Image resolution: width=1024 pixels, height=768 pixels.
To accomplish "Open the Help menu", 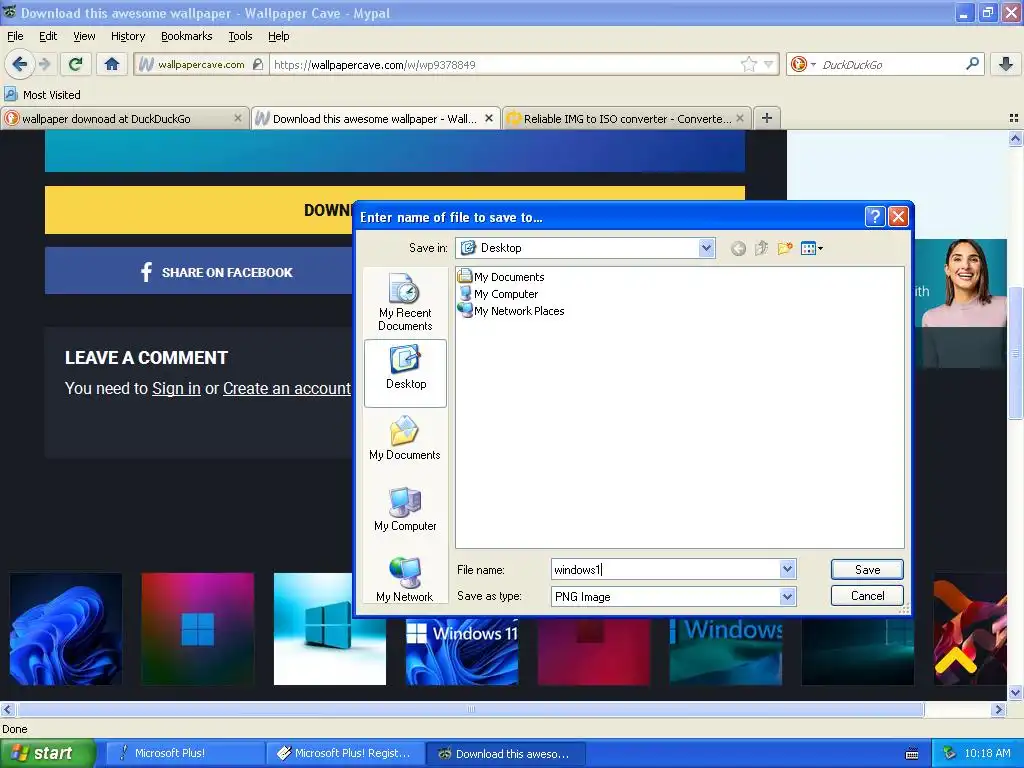I will (278, 36).
